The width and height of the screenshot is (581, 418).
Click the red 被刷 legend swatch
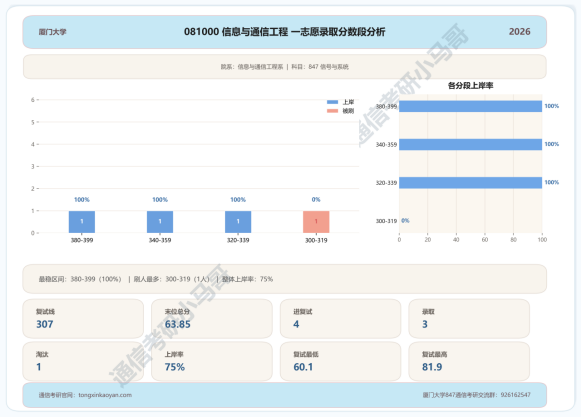pyautogui.click(x=332, y=111)
